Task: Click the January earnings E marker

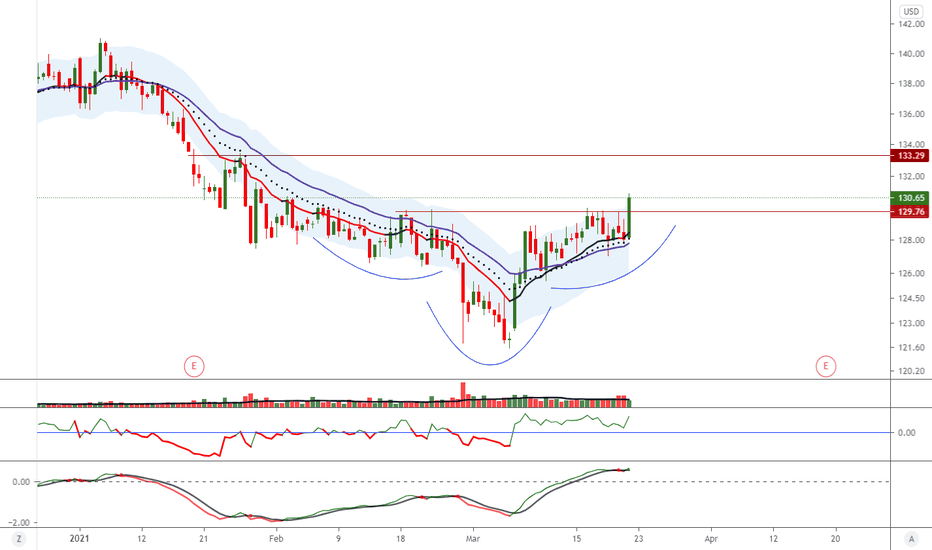Action: (x=194, y=366)
